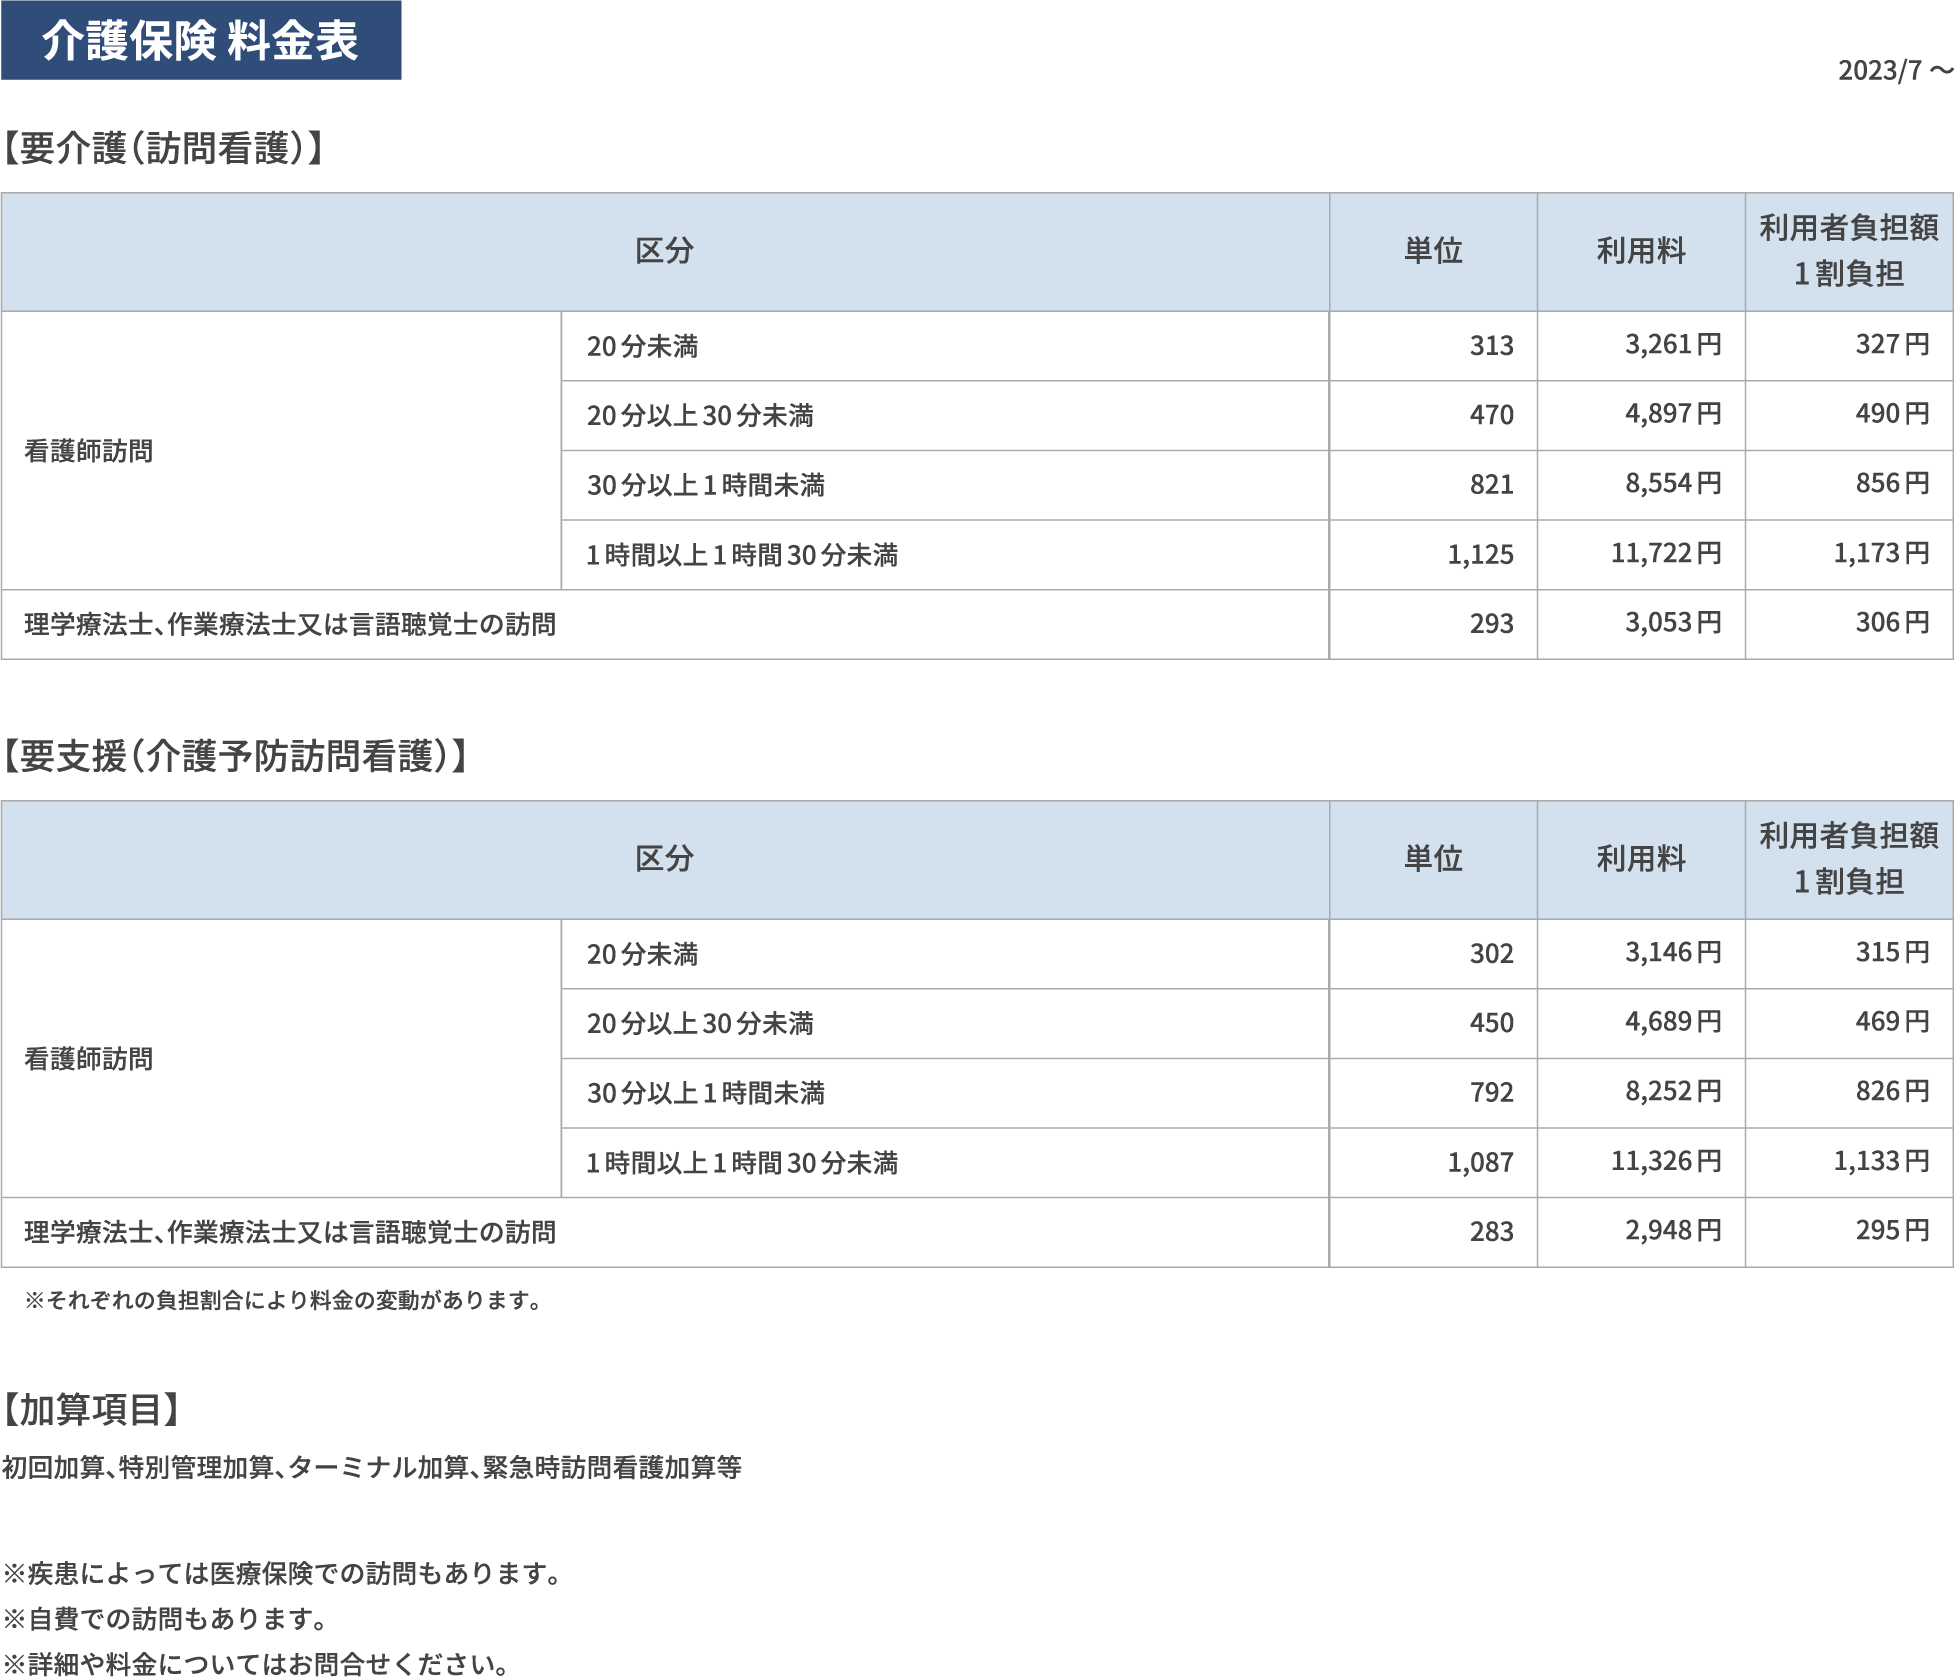The width and height of the screenshot is (1955, 1677).
Task: Click the 3,261円 fee cell
Action: point(1672,345)
